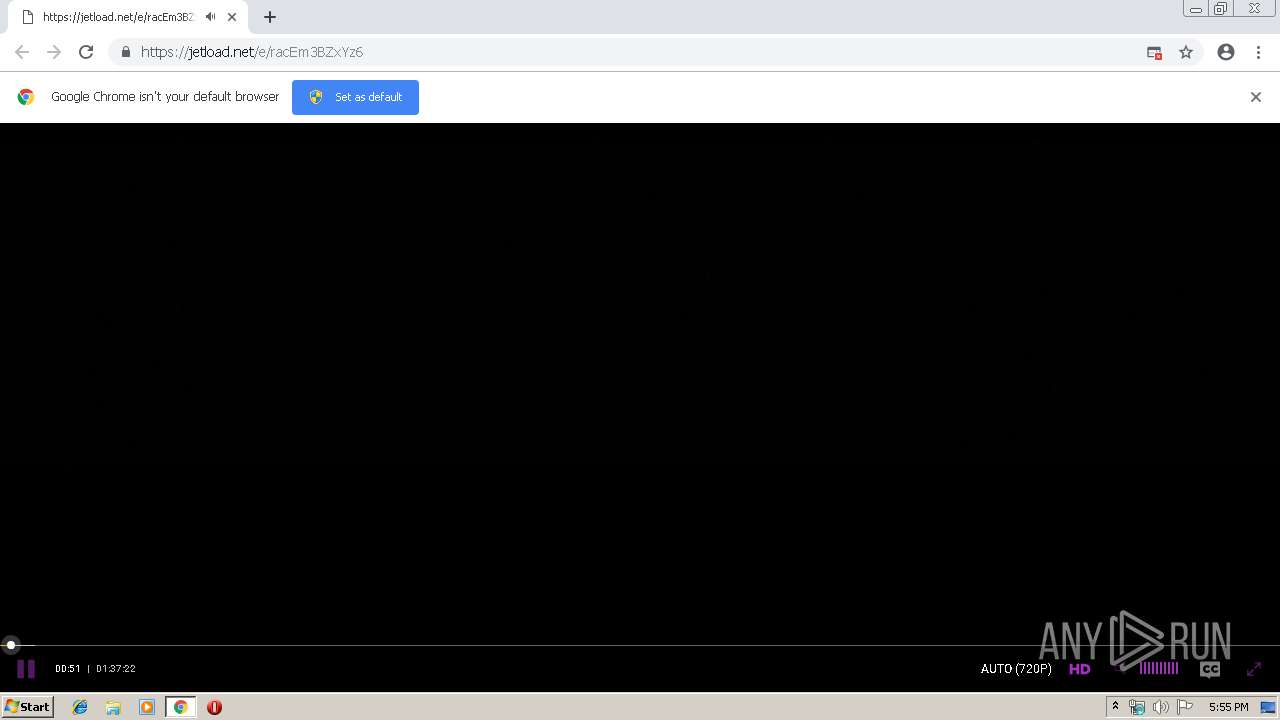
Task: Toggle HD quality icon
Action: (1080, 669)
